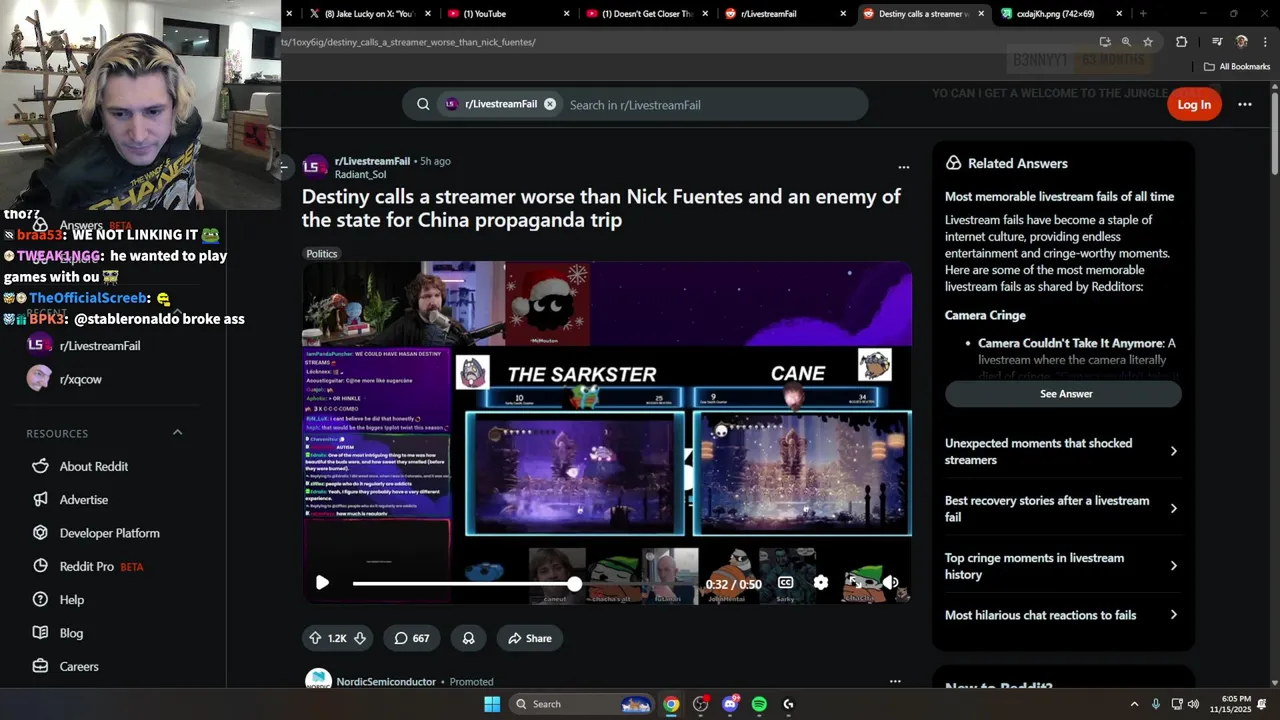Screen dimensions: 1280x720
Task: Open Logitech G HUB from the taskbar
Action: (x=788, y=704)
